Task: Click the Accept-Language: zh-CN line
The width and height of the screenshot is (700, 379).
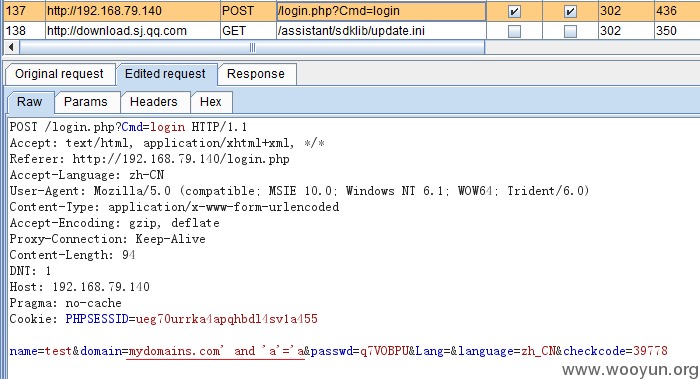Action: click(x=87, y=175)
